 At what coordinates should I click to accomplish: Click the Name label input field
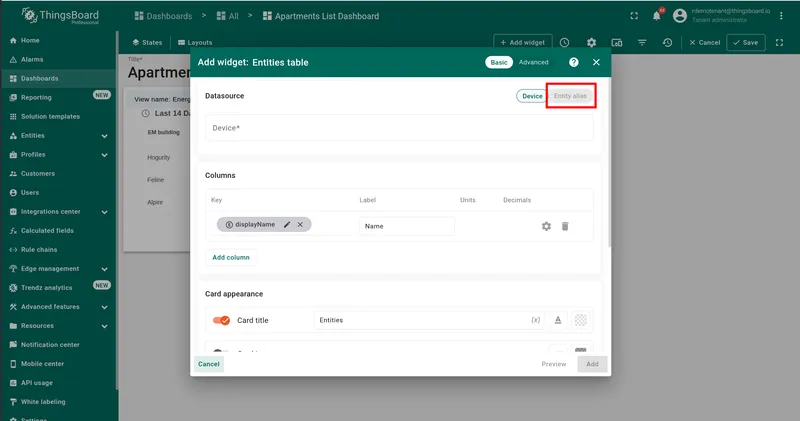point(407,226)
